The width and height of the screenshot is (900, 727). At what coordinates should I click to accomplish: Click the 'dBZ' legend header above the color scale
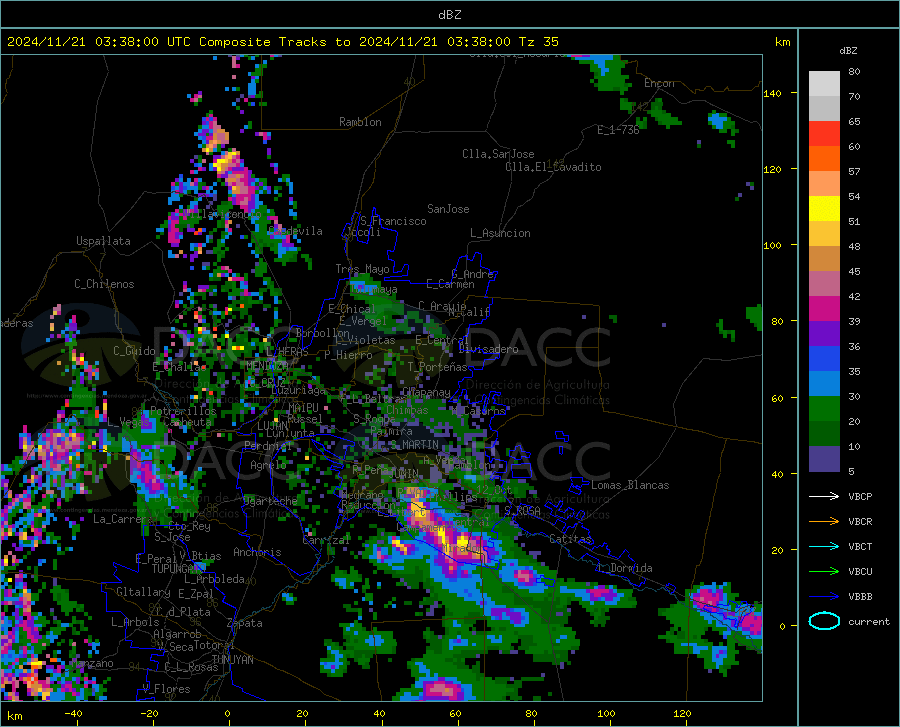(x=848, y=50)
